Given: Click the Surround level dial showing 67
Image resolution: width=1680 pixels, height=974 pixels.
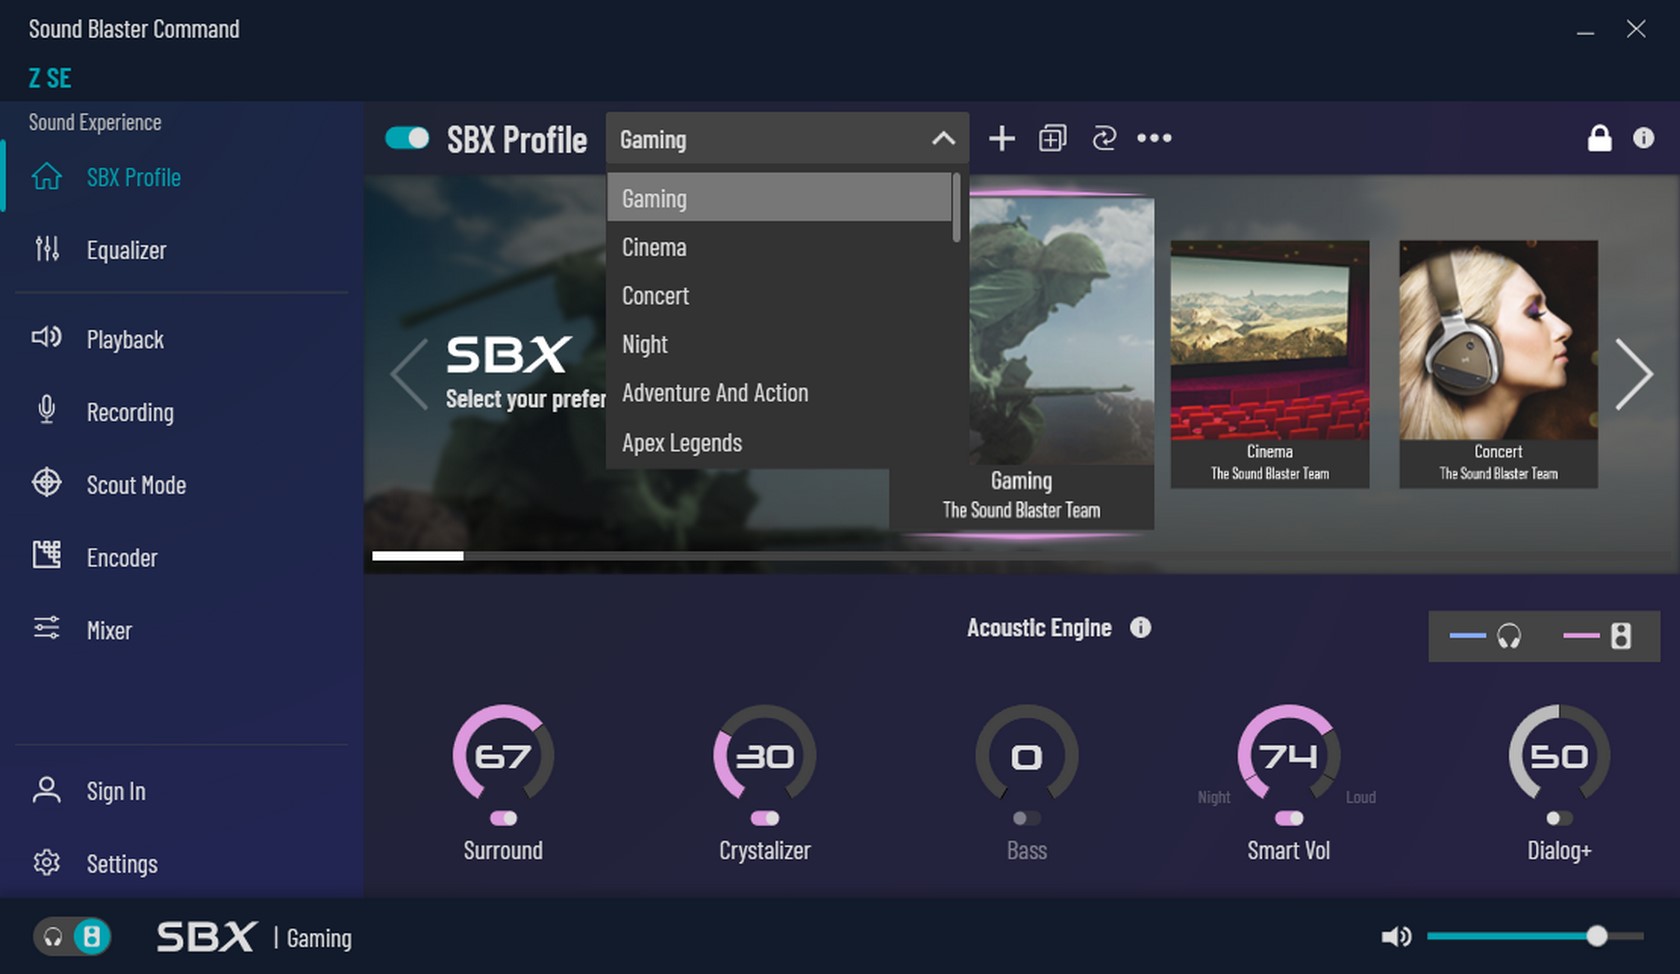Looking at the screenshot, I should click(x=503, y=755).
